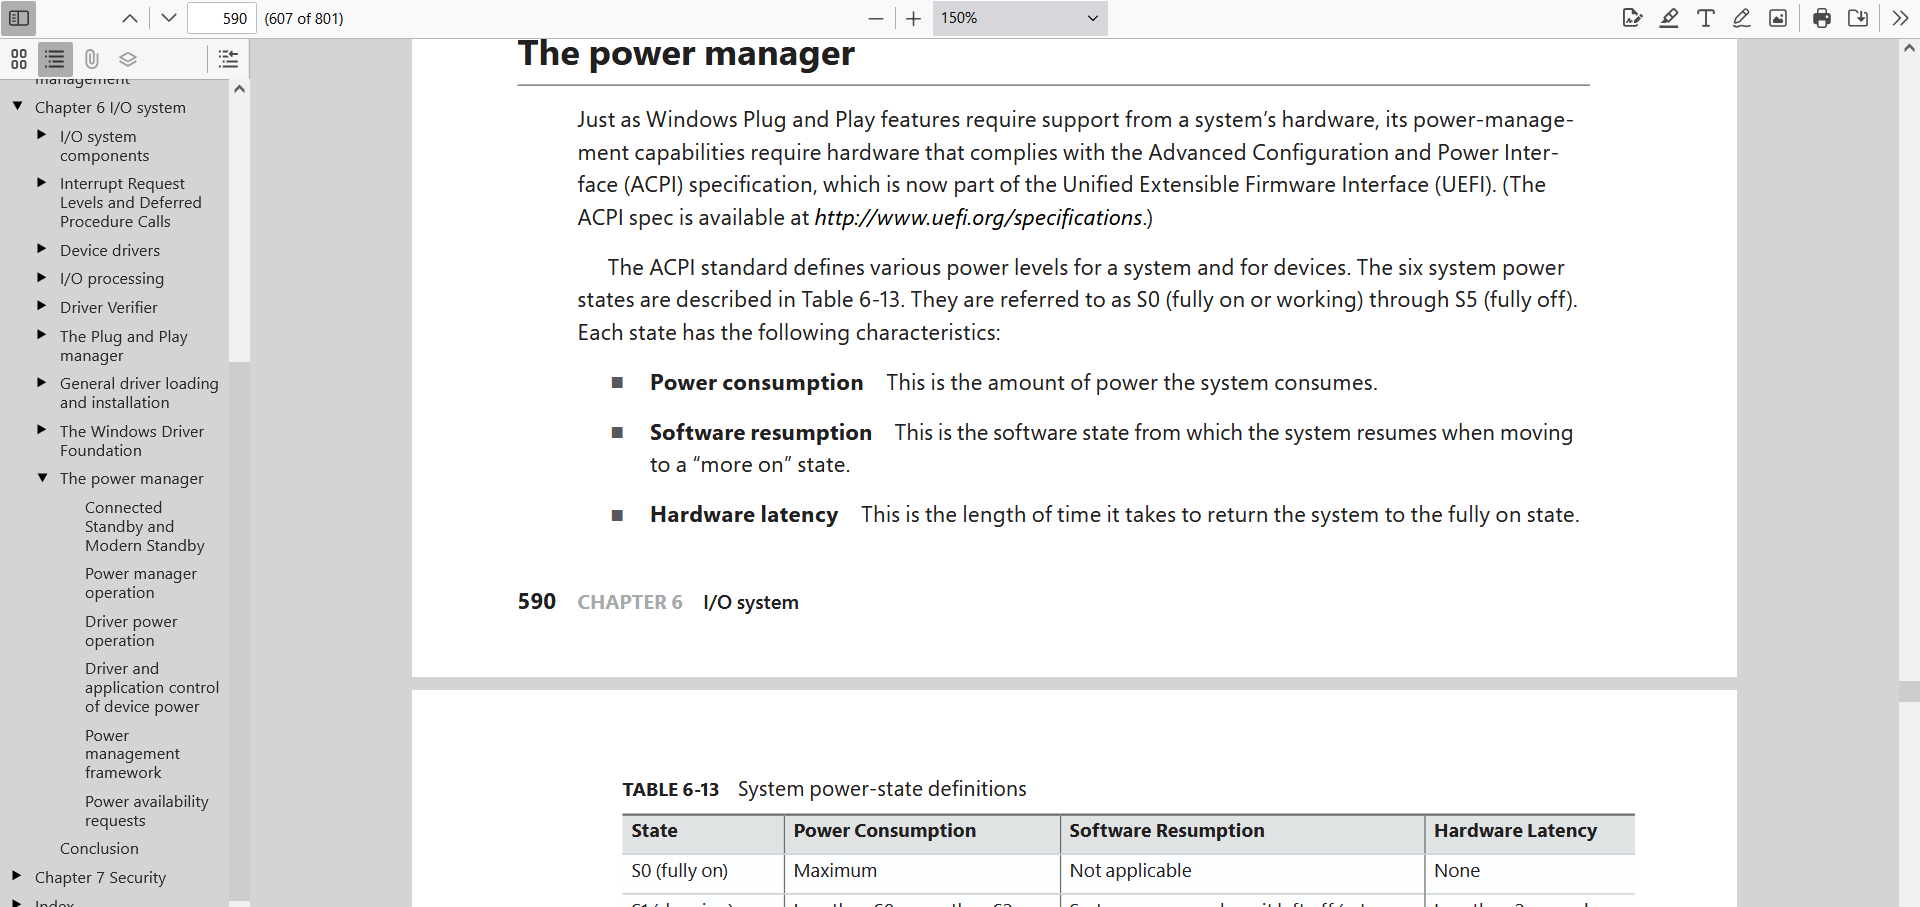
Task: Jump to The Plug and Play manager
Action: (124, 346)
